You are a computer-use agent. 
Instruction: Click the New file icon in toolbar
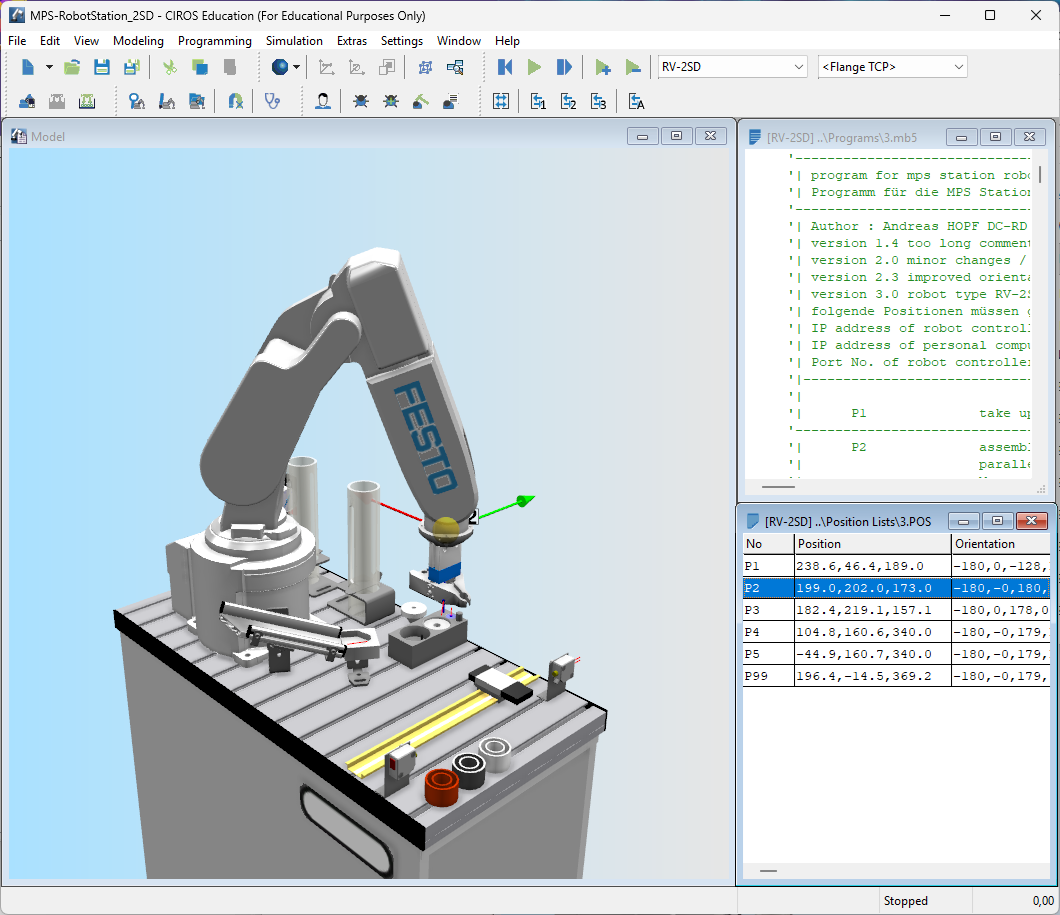28,67
